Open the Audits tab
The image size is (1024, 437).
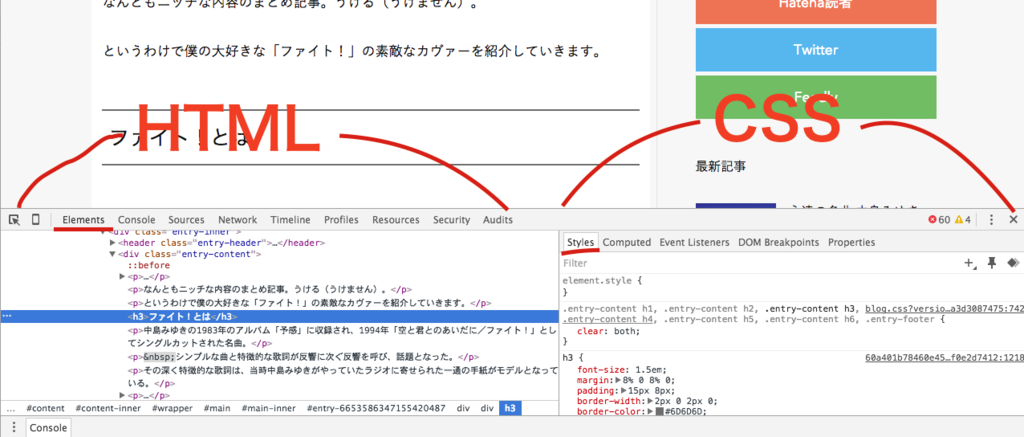498,219
